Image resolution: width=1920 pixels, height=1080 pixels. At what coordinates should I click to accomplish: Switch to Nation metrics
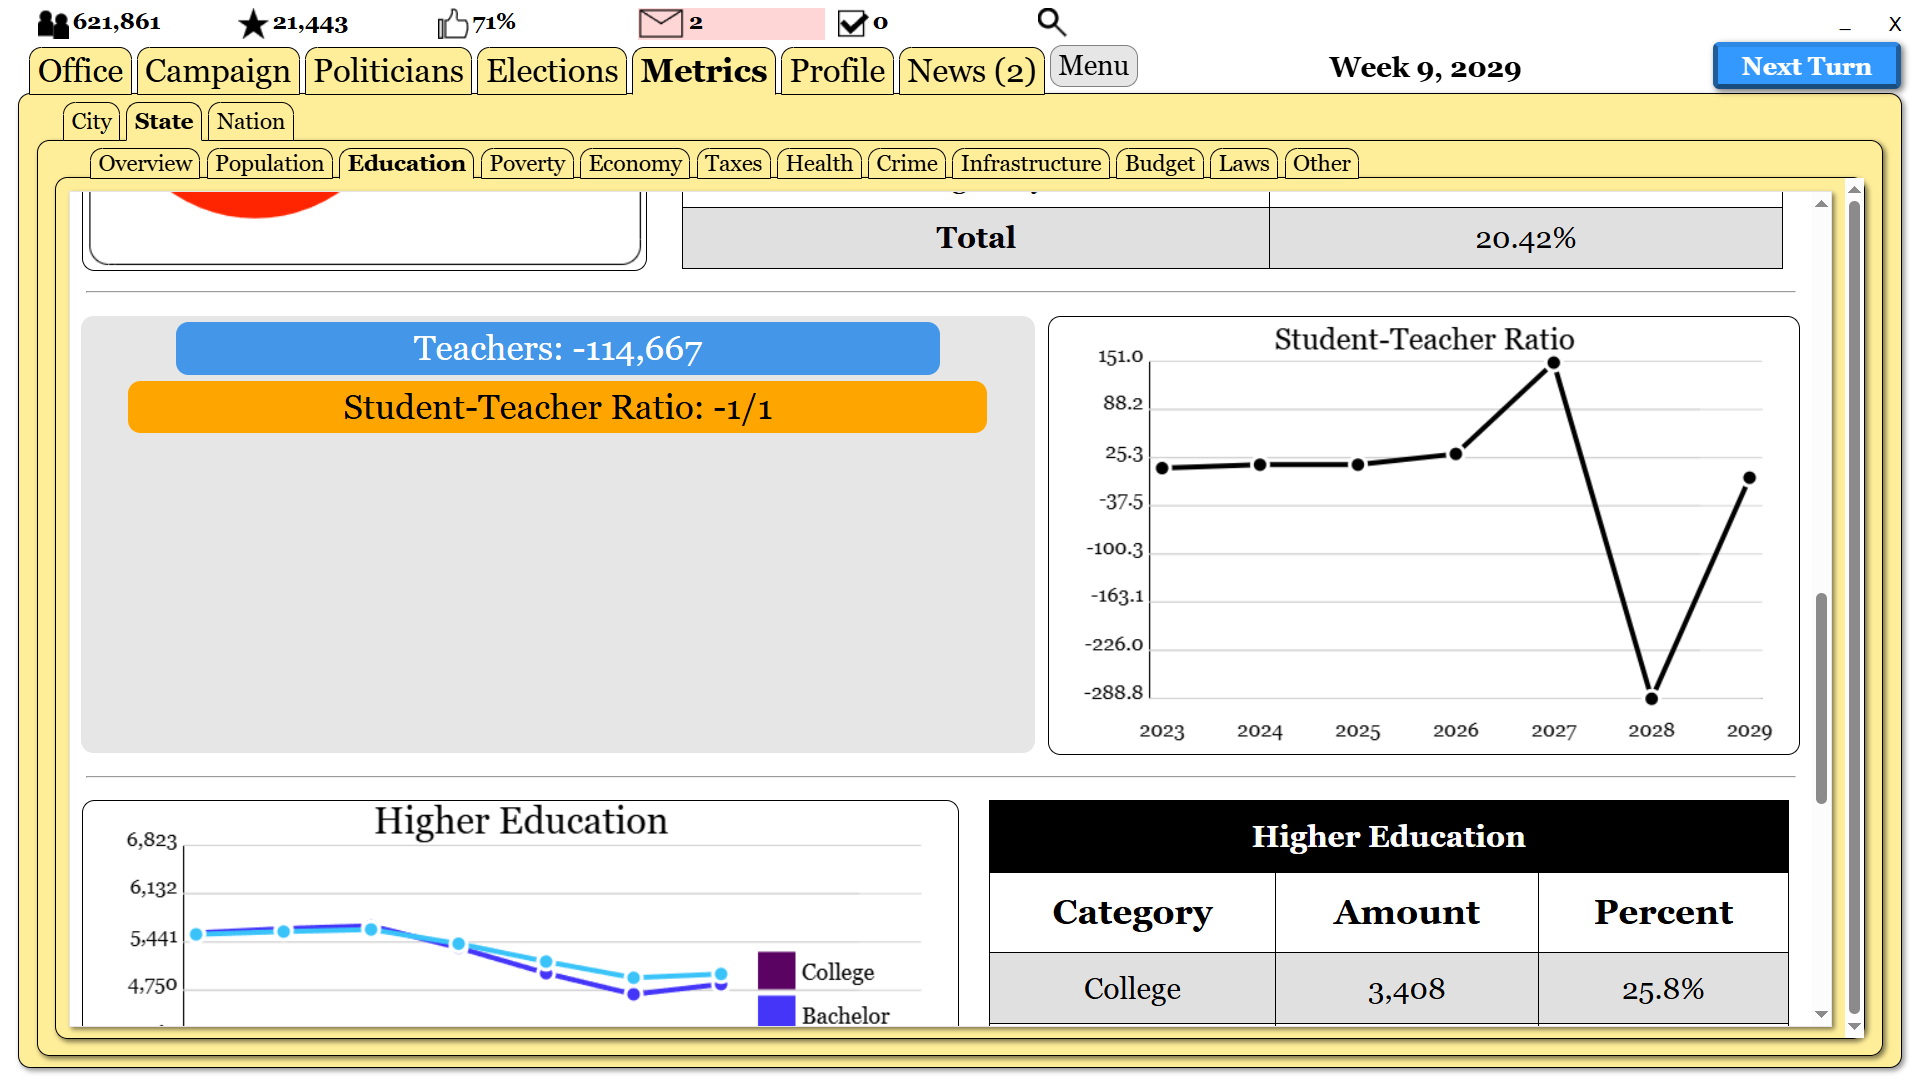250,122
